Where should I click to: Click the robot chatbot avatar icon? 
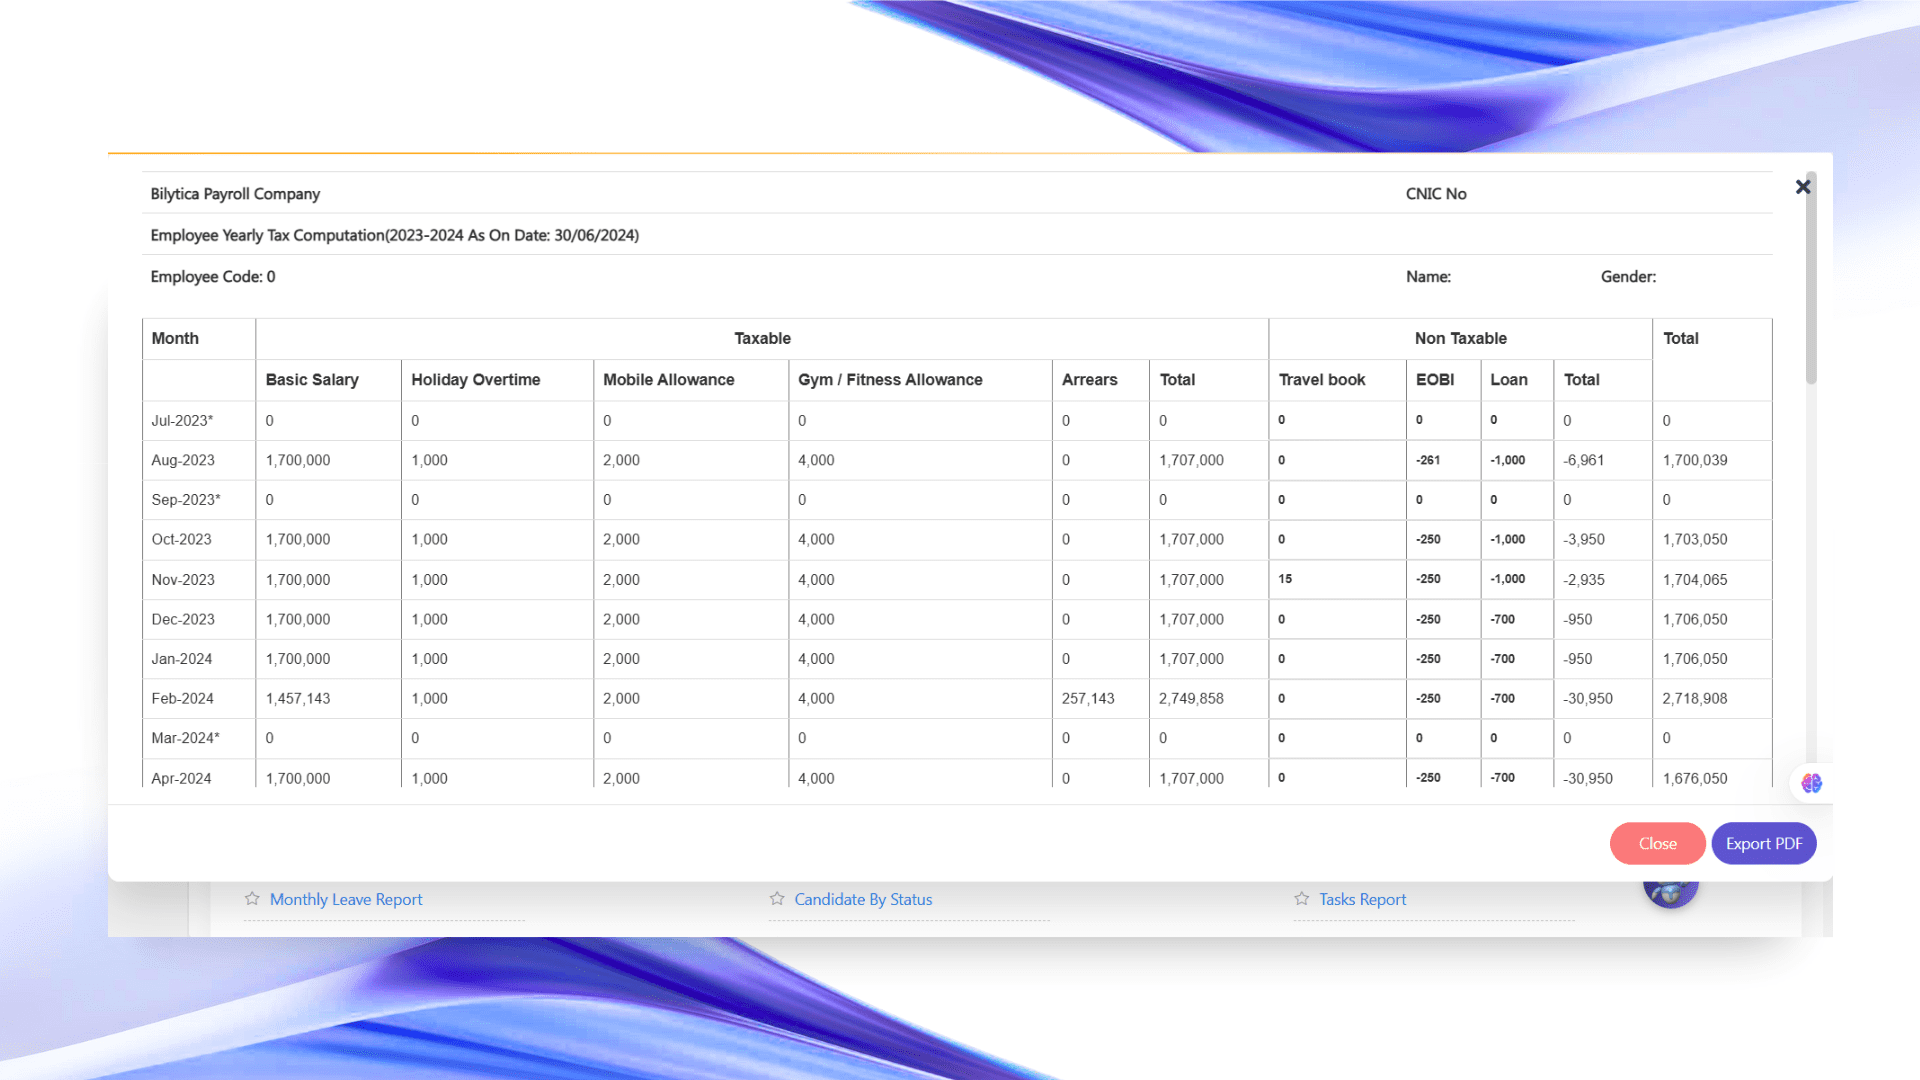[1670, 893]
